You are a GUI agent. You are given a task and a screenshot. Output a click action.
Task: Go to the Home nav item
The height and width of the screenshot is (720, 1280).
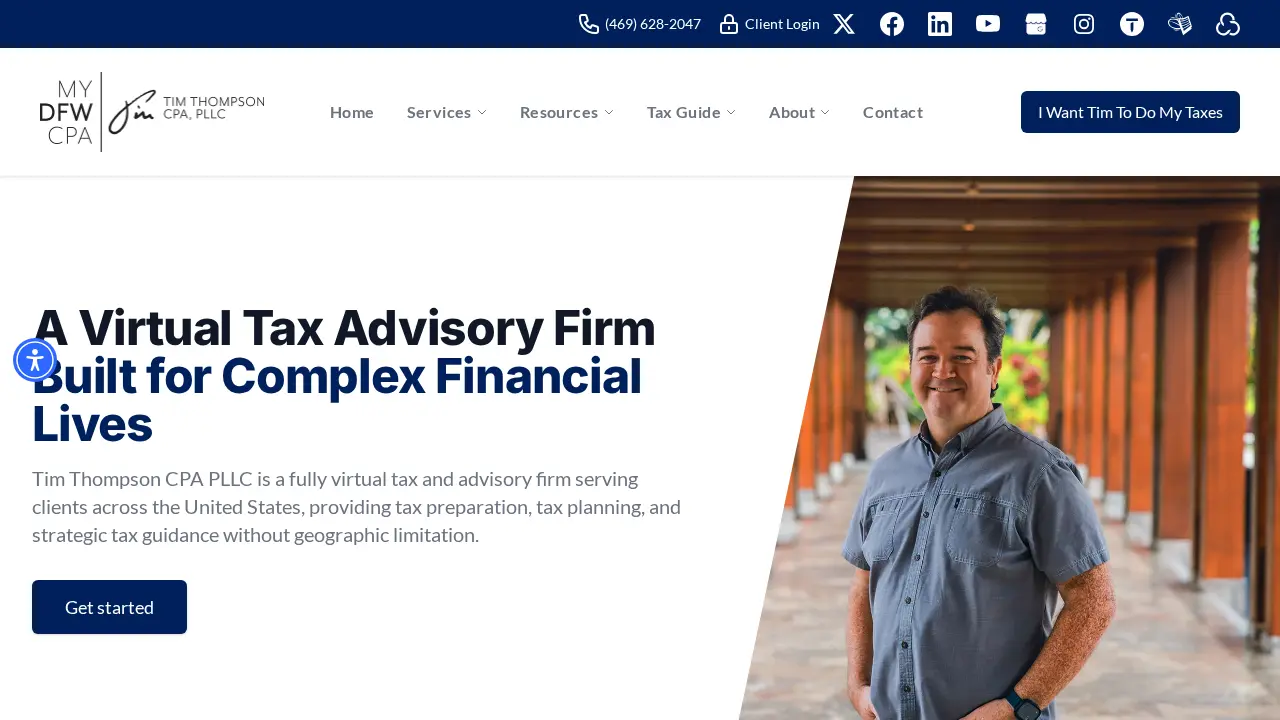point(352,112)
